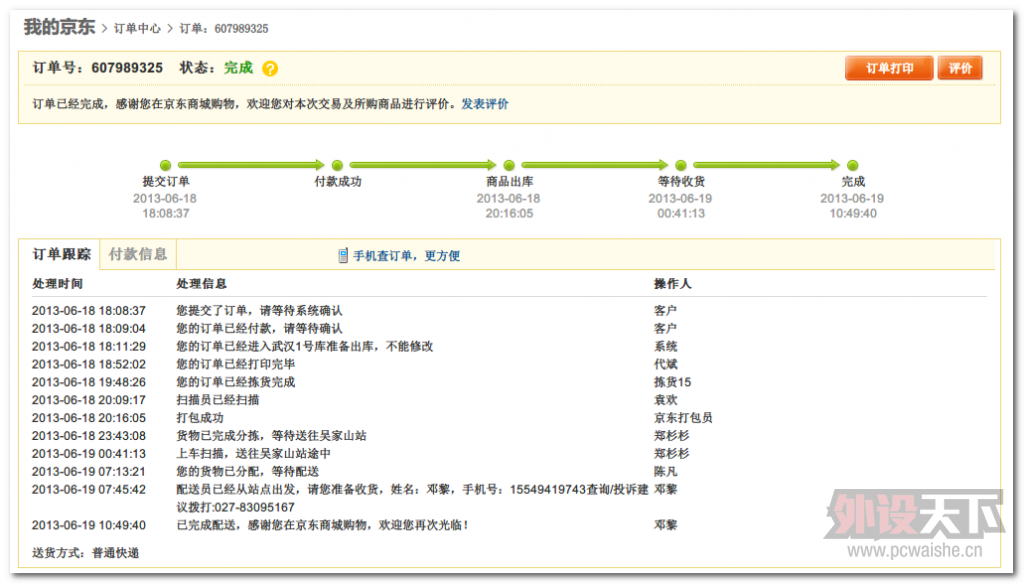Click the final 完成 progress dot
Screen dimensions: 1024x584
[852, 165]
